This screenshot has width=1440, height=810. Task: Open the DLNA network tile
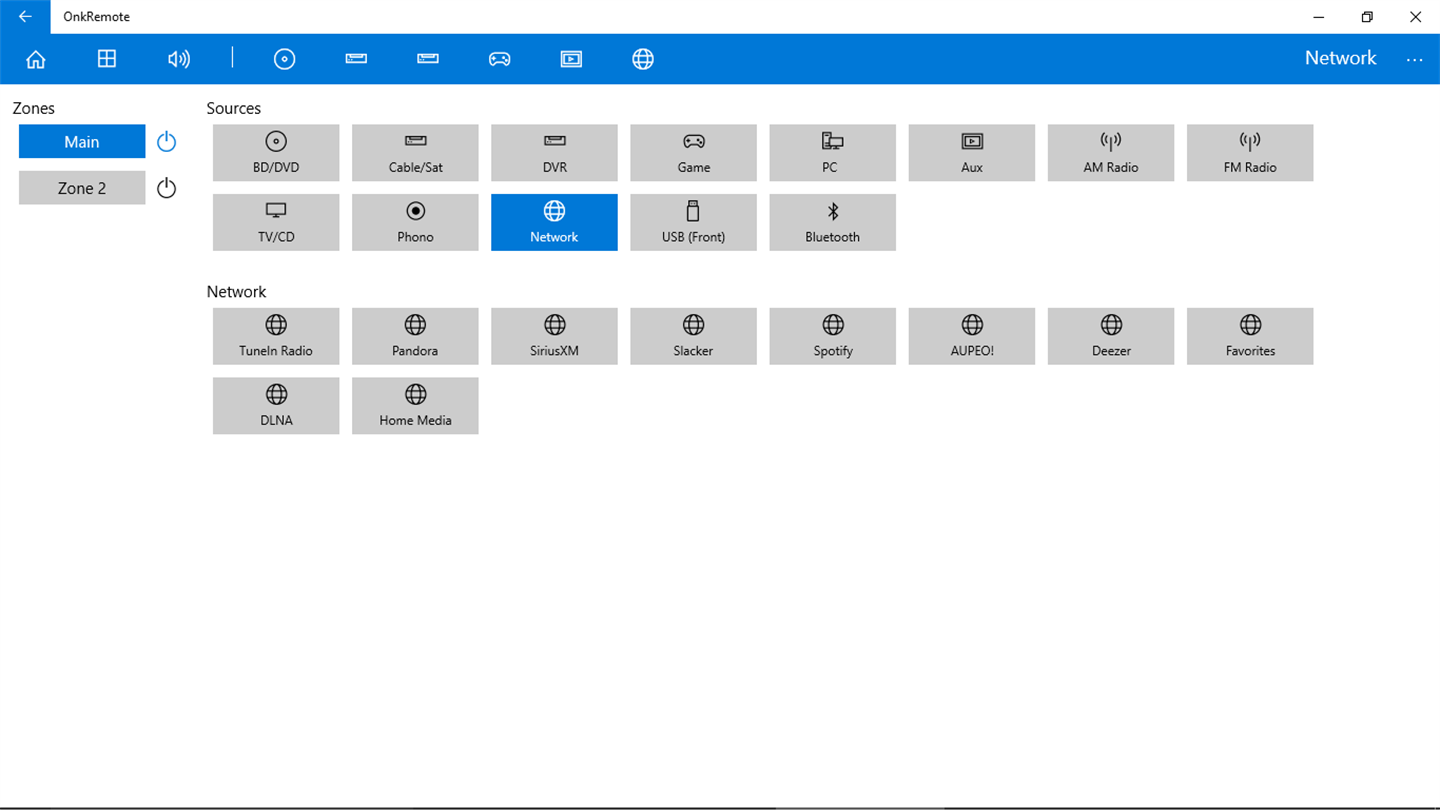276,406
